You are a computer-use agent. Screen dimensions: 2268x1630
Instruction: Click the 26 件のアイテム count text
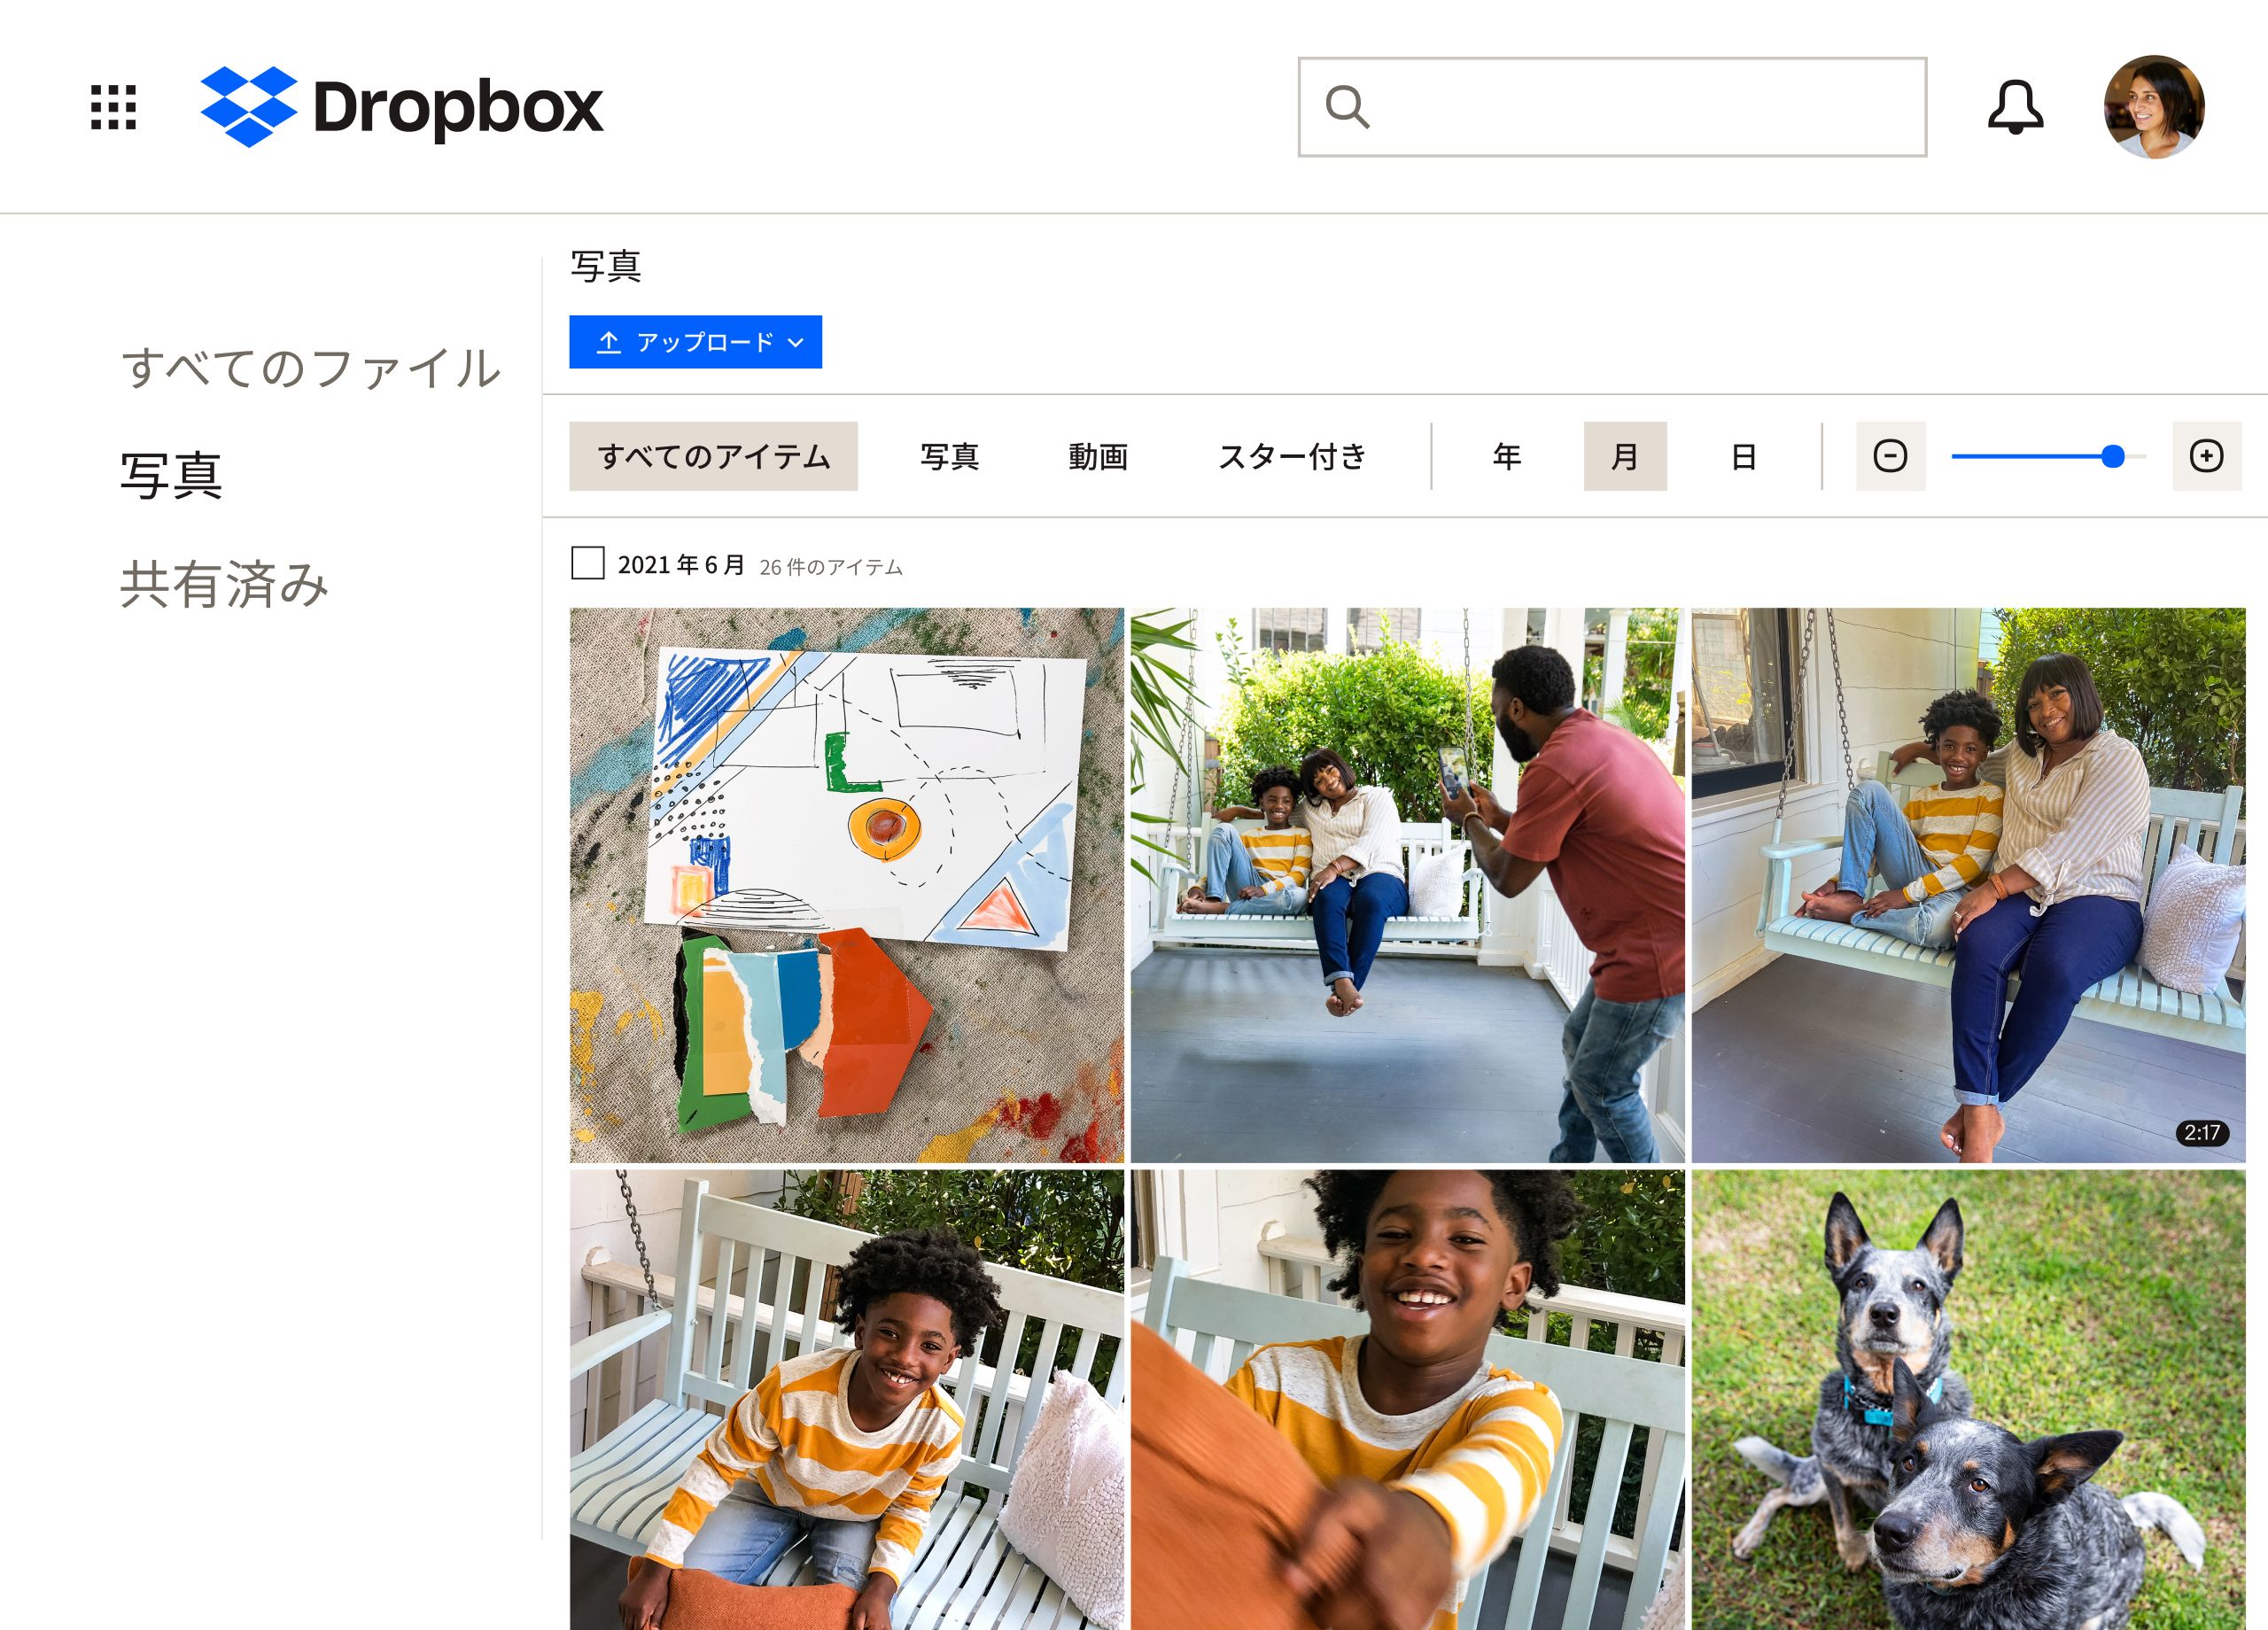click(x=831, y=567)
